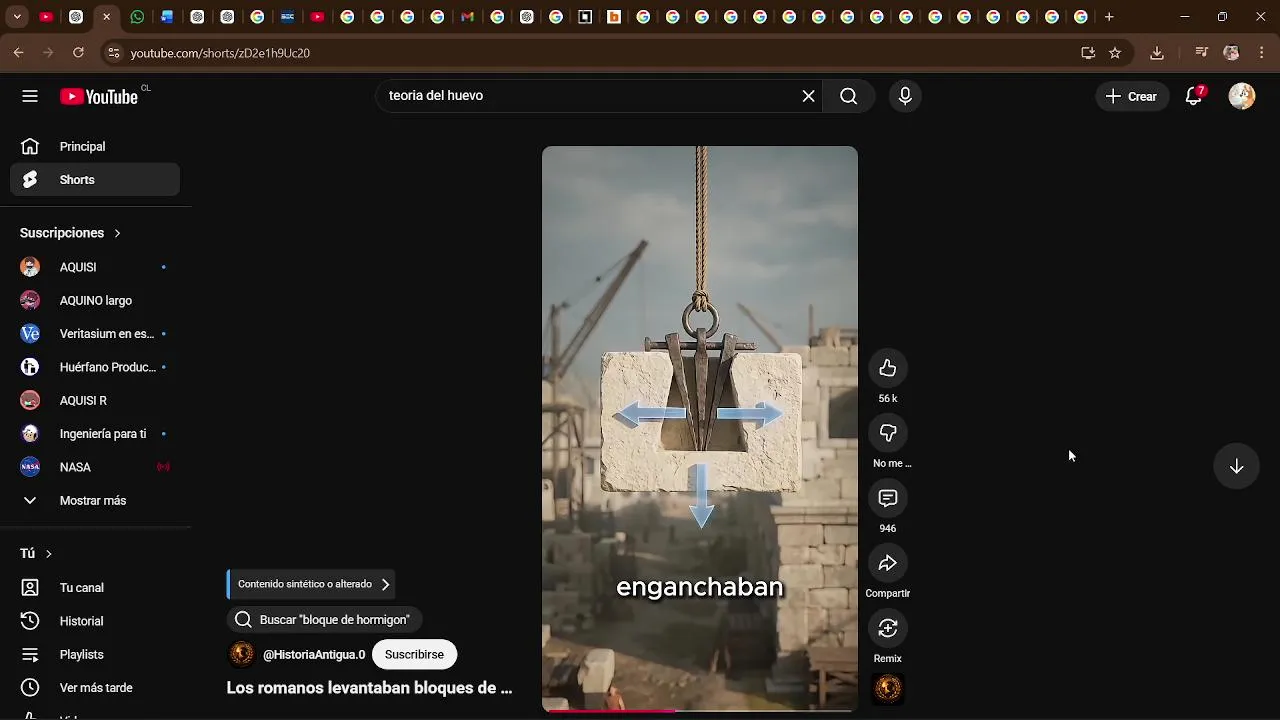Search for "bloque de hormigon" suggestion
This screenshot has height=720, width=1280.
point(325,620)
